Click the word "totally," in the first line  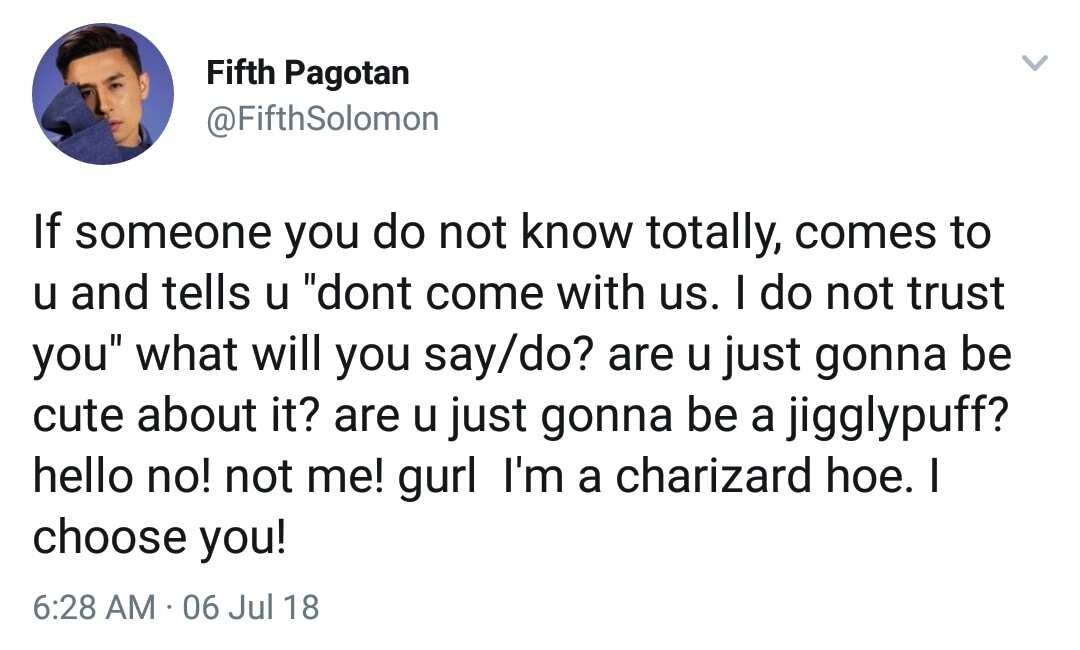point(714,234)
